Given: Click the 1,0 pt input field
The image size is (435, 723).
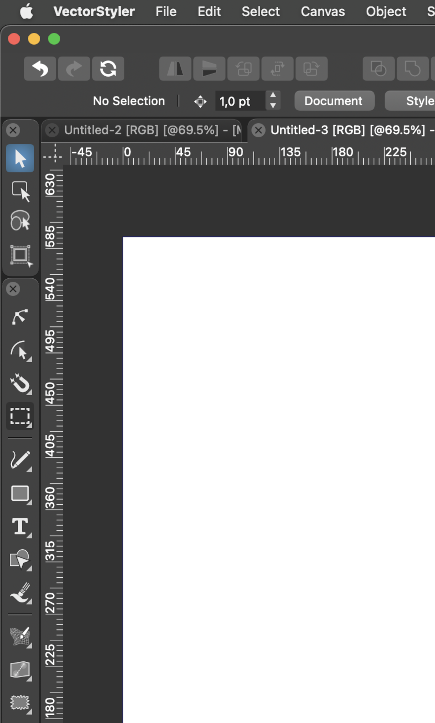Looking at the screenshot, I should [x=240, y=101].
